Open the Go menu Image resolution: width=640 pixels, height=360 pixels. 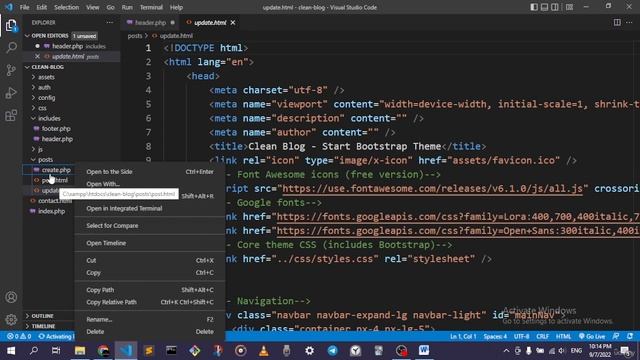point(111,7)
